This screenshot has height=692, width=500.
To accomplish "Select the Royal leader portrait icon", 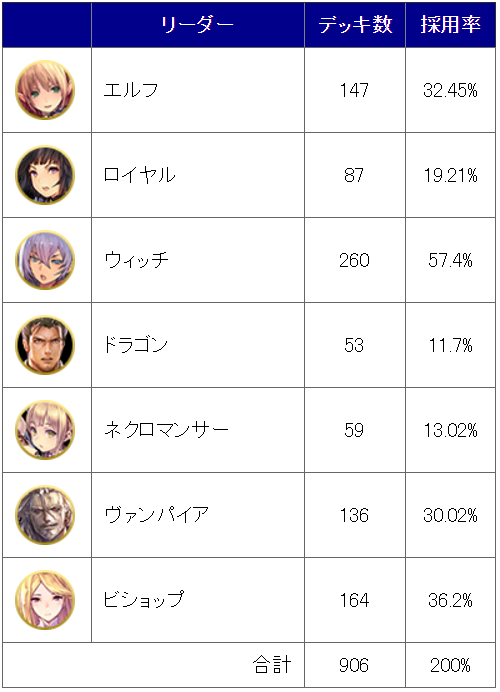I will [x=45, y=175].
